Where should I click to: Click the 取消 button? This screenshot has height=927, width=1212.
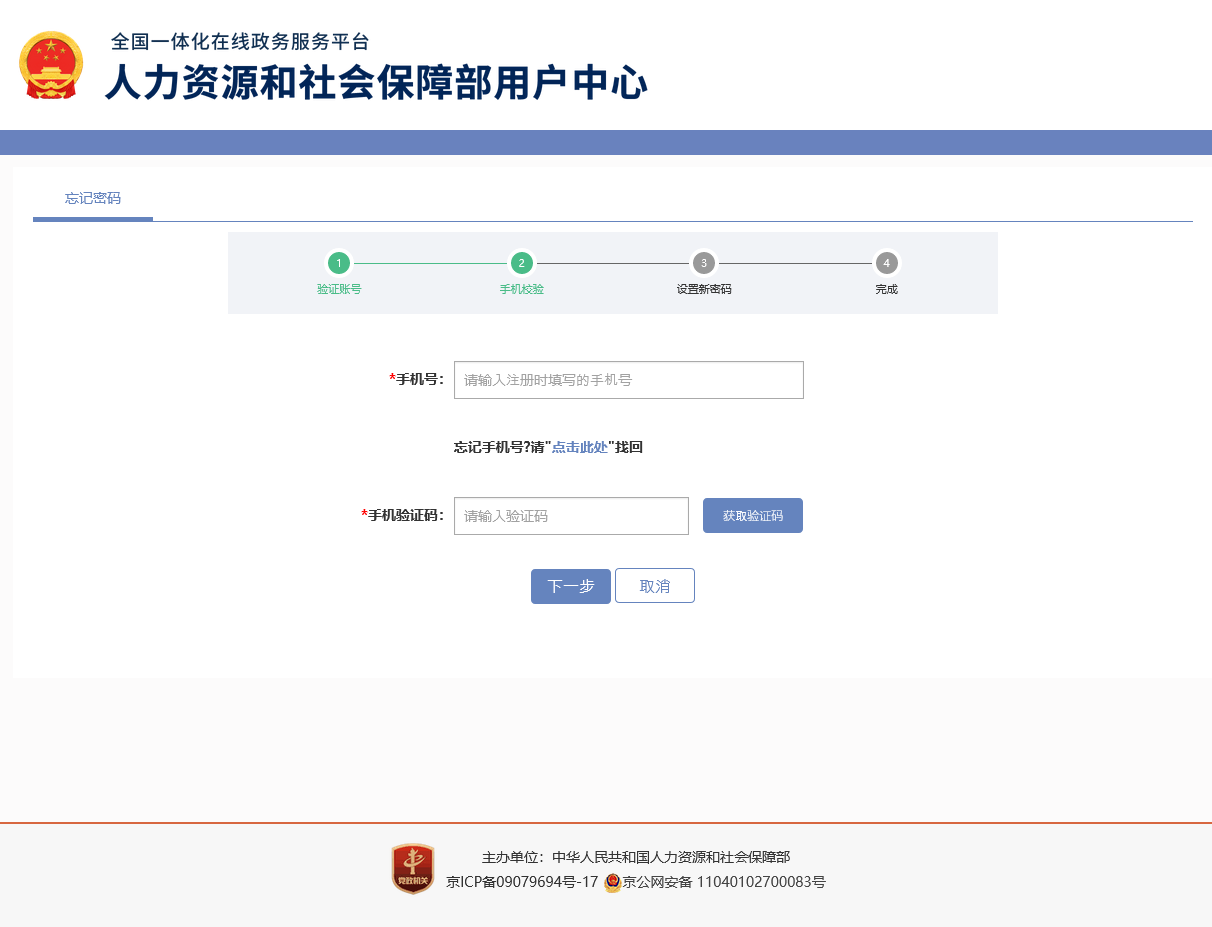[x=655, y=586]
